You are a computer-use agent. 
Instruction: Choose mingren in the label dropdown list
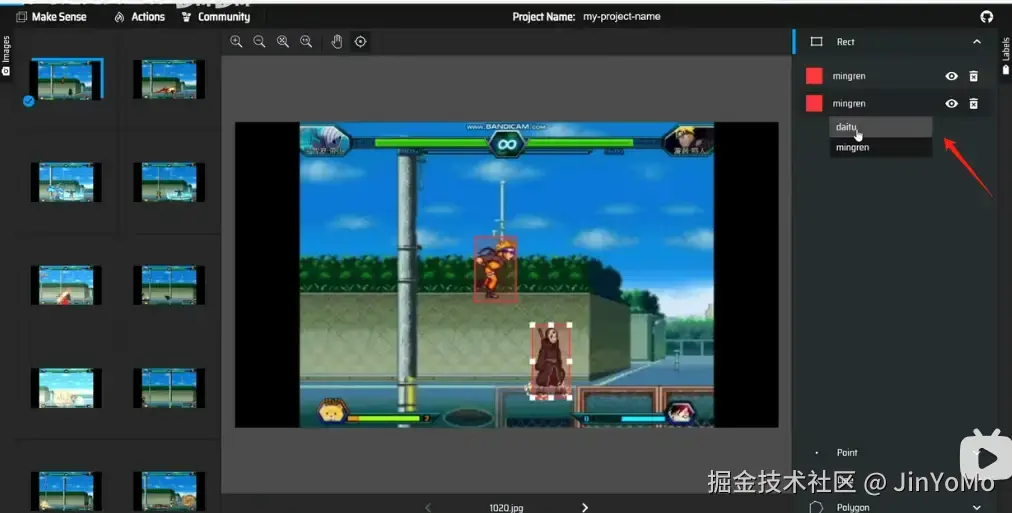click(x=880, y=147)
